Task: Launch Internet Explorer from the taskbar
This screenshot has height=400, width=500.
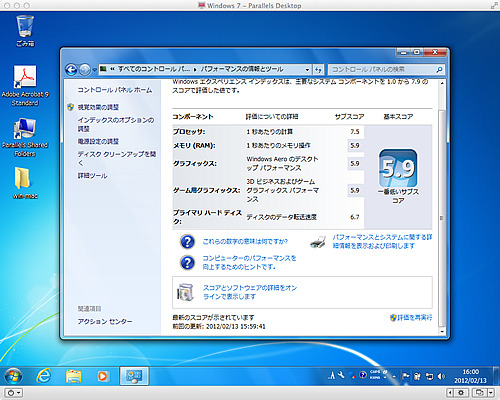Action: tap(44, 376)
